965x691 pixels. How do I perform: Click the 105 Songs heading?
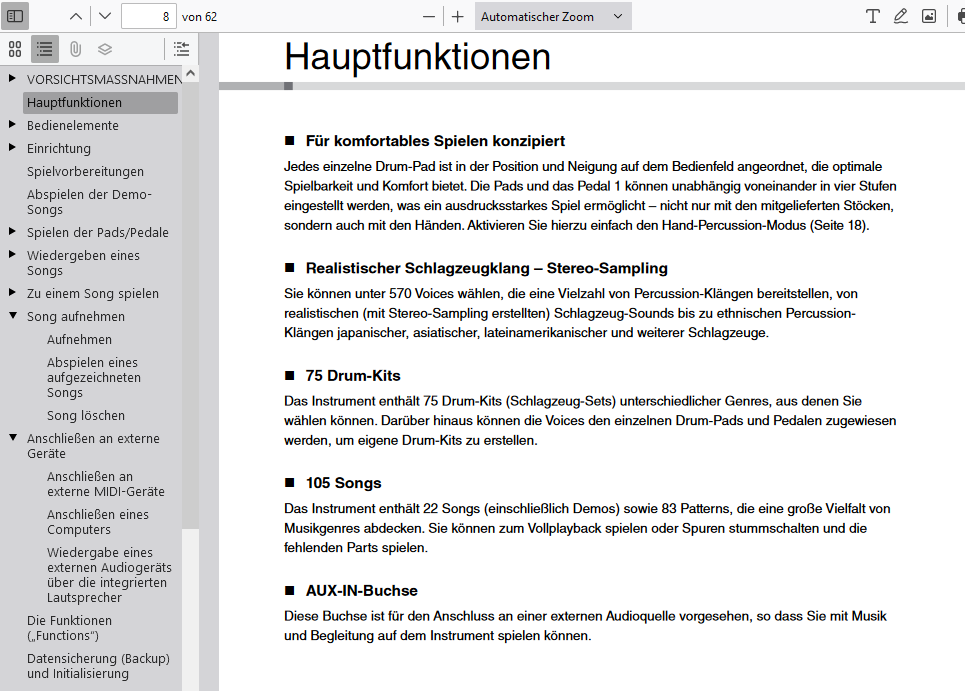(343, 483)
